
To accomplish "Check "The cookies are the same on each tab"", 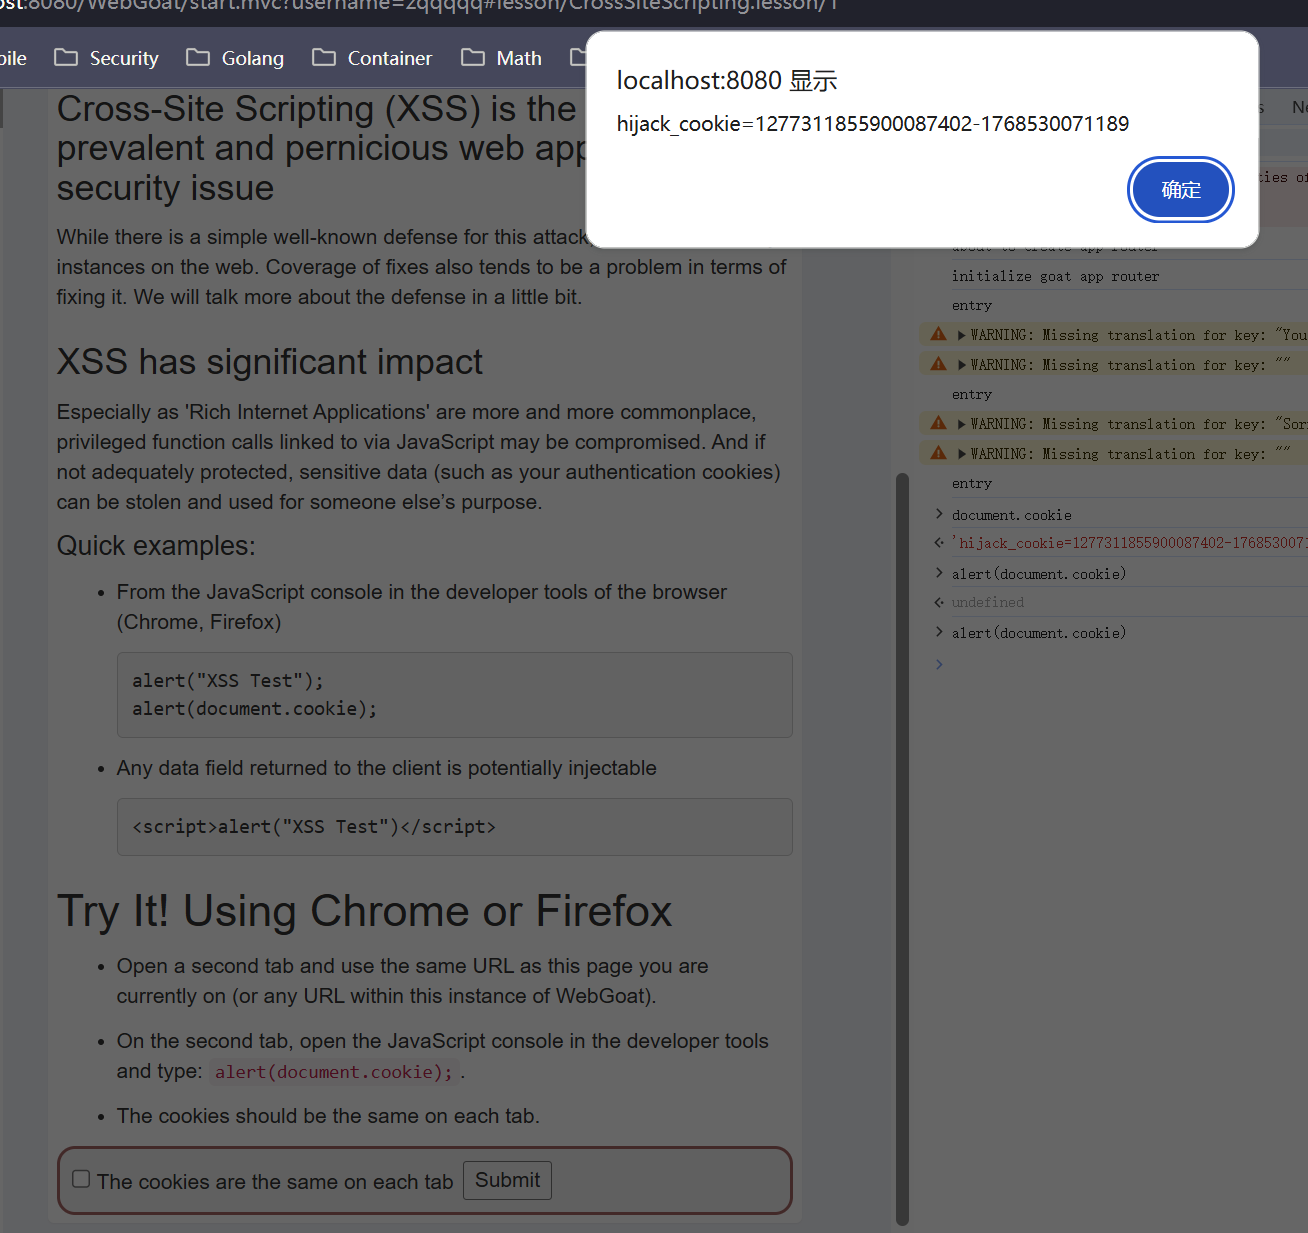I will click(81, 1179).
